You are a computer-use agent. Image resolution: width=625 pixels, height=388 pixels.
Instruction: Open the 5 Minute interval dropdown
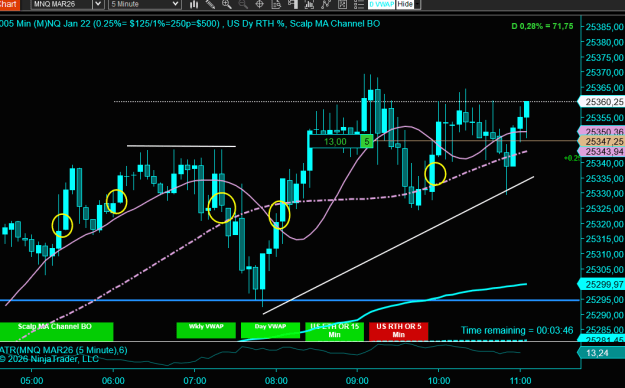[145, 4]
